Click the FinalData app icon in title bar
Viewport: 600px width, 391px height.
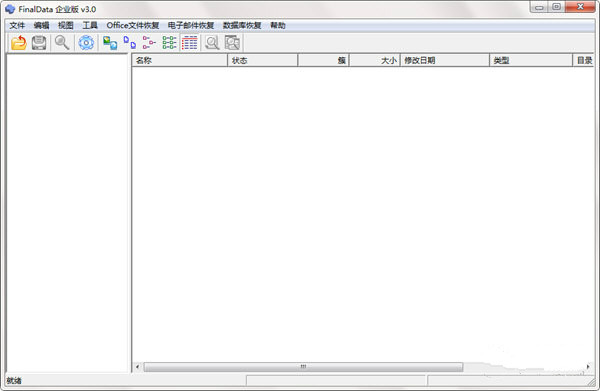coord(10,9)
